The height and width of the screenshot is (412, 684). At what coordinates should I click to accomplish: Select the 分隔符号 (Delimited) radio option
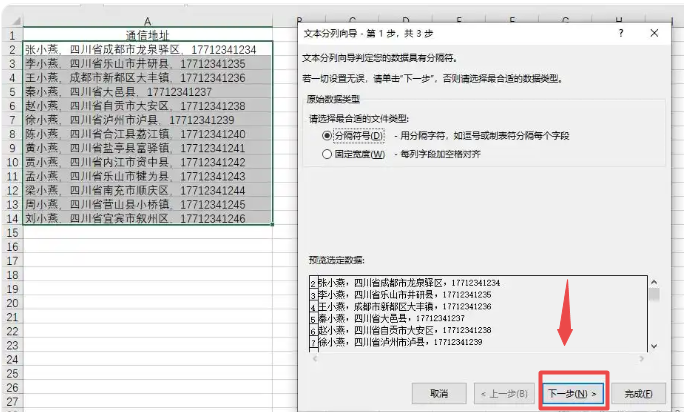327,134
